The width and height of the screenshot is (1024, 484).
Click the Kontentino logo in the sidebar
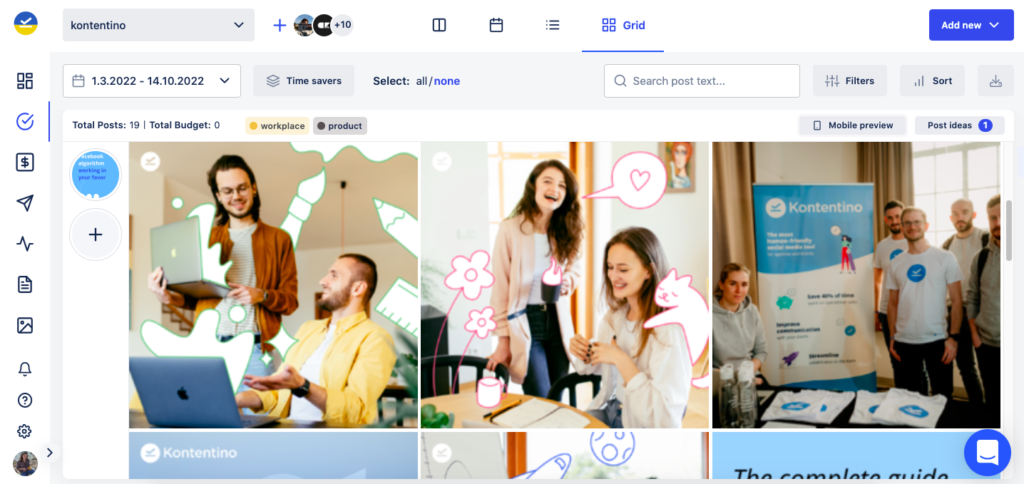point(25,24)
